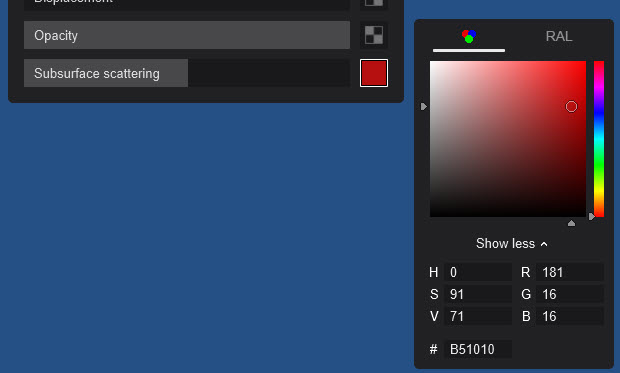Viewport: 620px width, 373px height.
Task: Switch to the RGB color wheel tab
Action: point(469,36)
